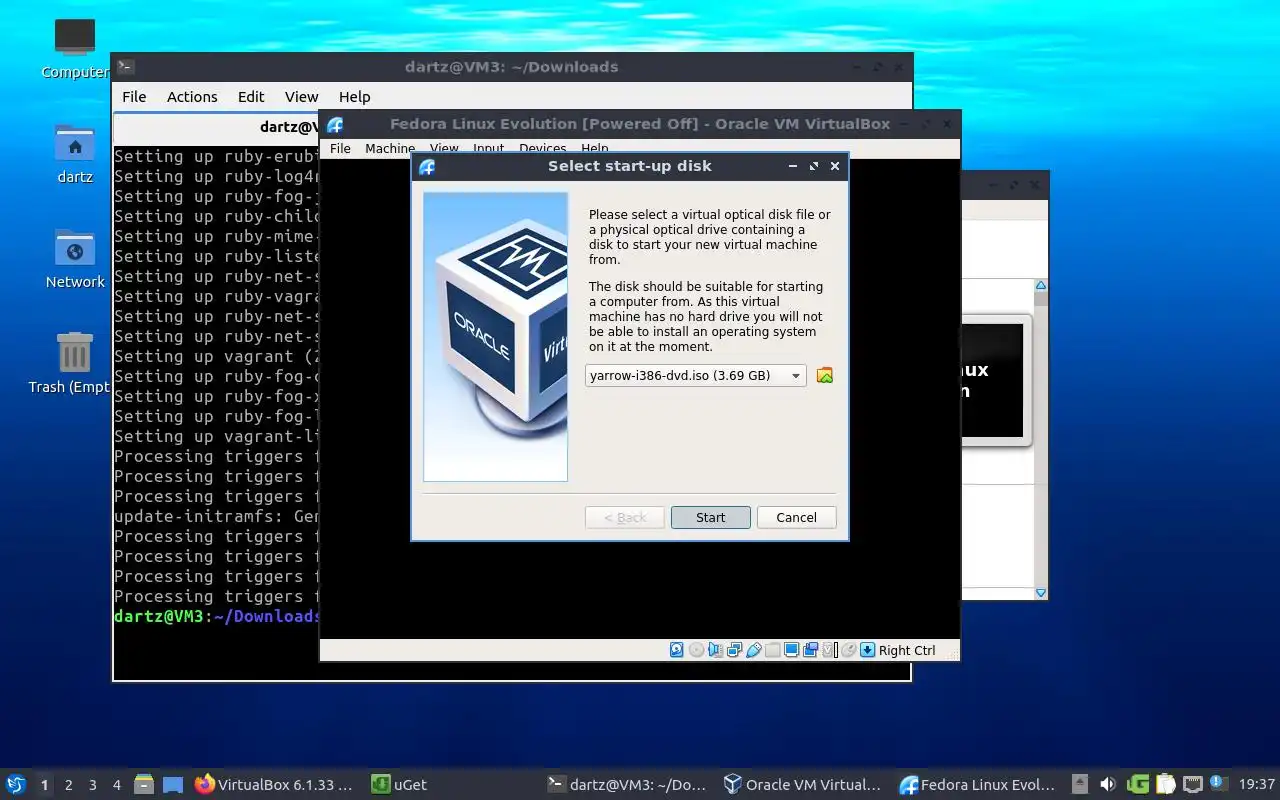Open the file manager launcher in the taskbar
1280x800 pixels.
(x=144, y=785)
